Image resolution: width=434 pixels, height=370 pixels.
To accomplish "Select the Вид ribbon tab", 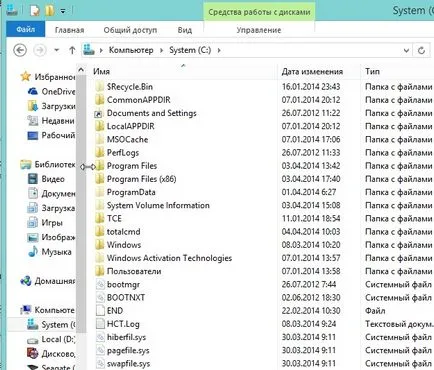I will pos(184,30).
